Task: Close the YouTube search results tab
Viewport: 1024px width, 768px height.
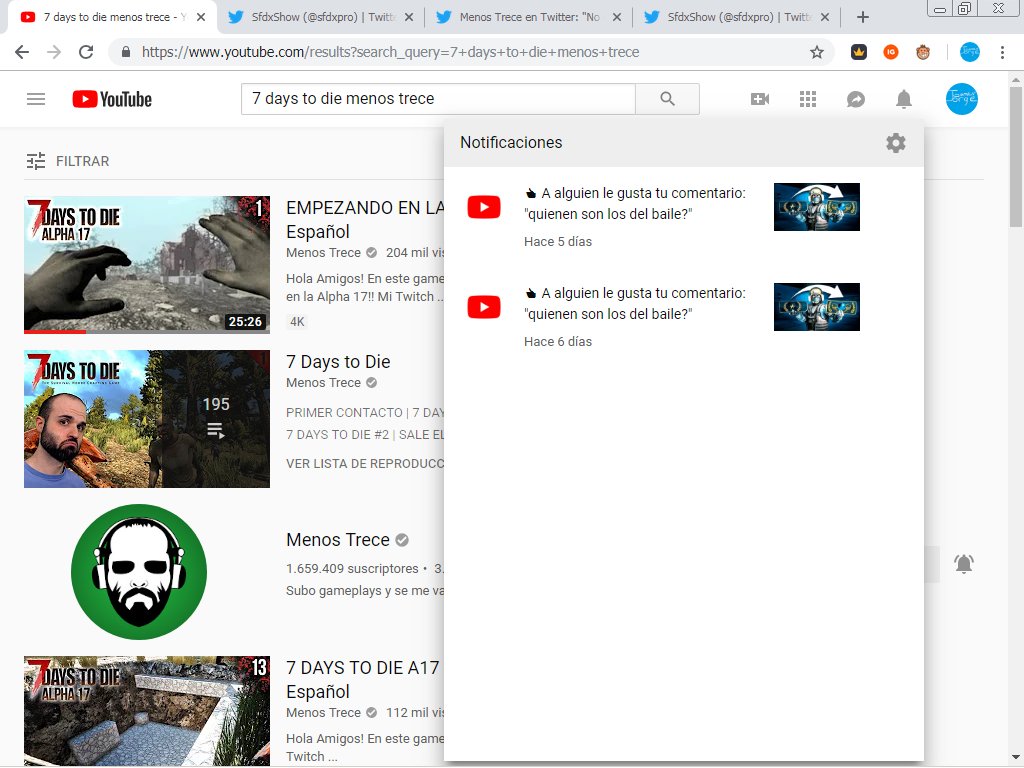Action: 201,17
